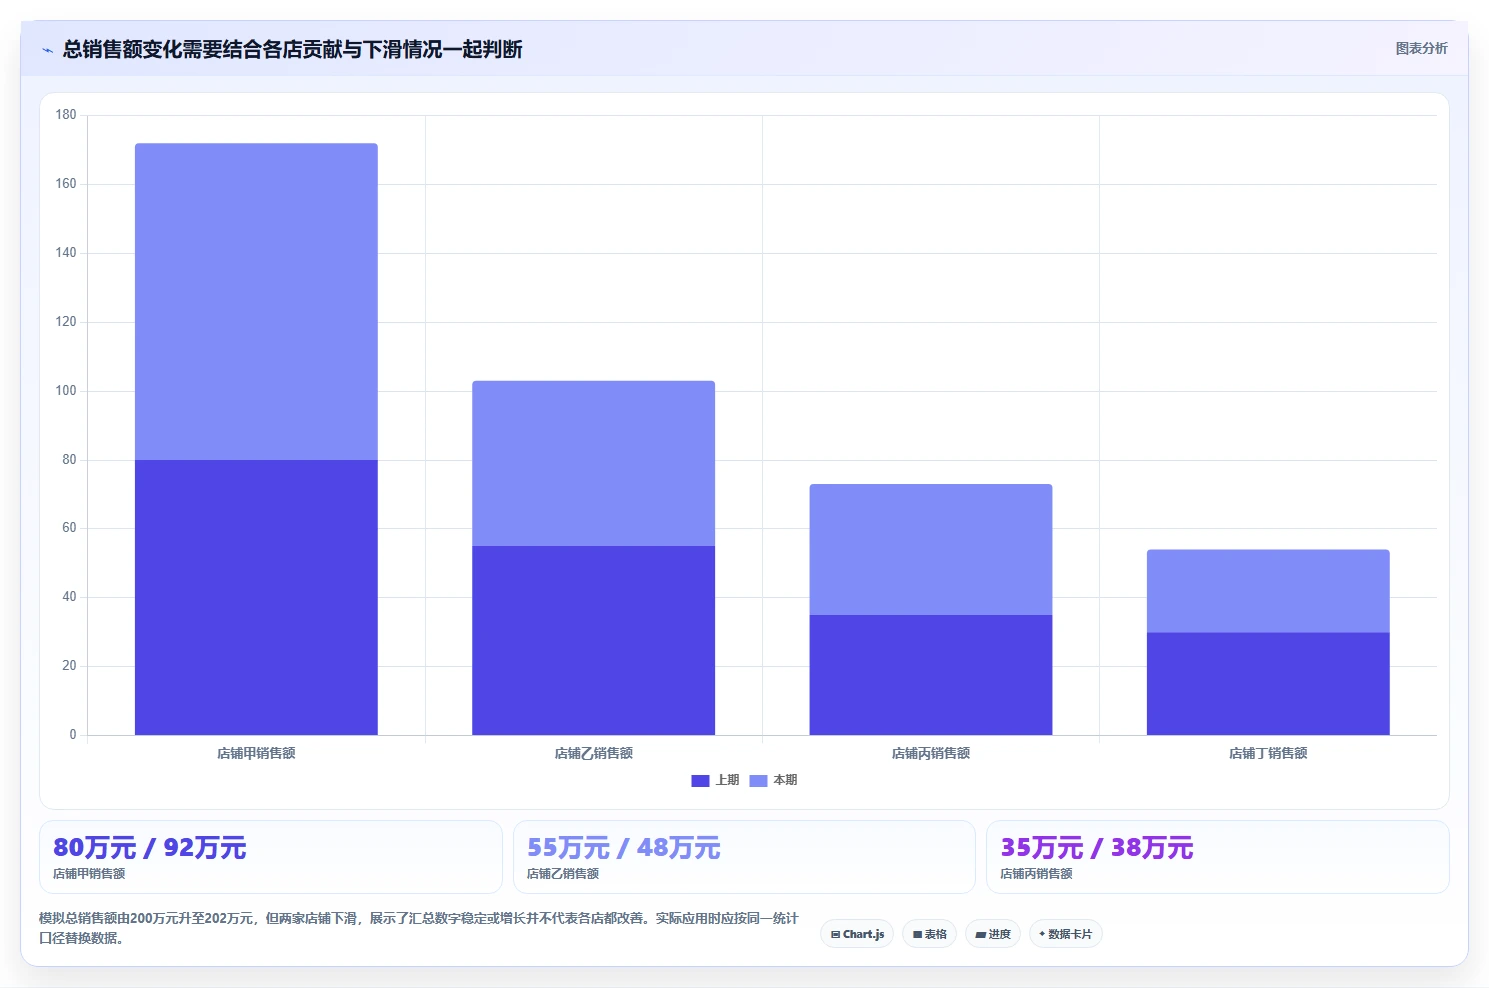
Task: Click the 图表分析 label in the header
Action: [x=1421, y=48]
